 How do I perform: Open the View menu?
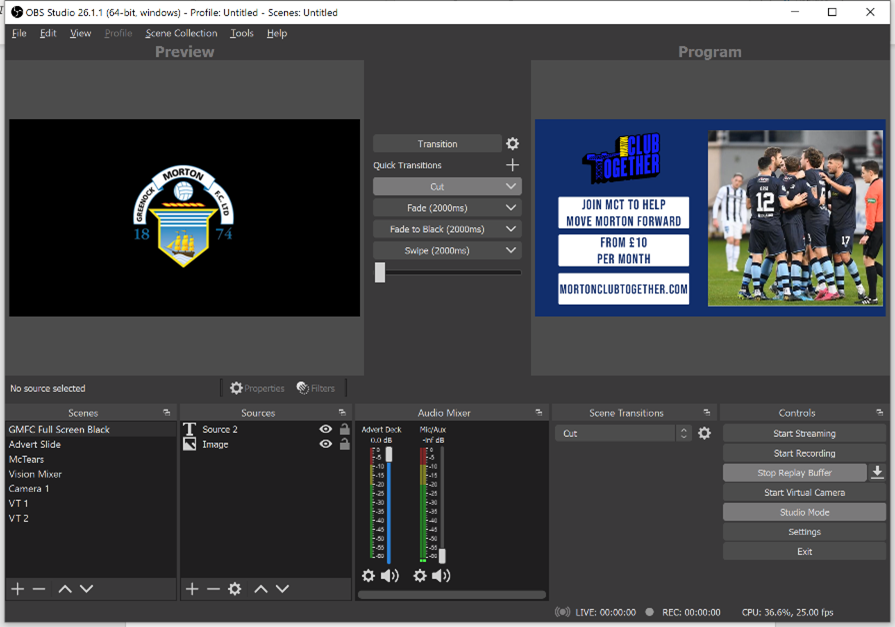80,33
